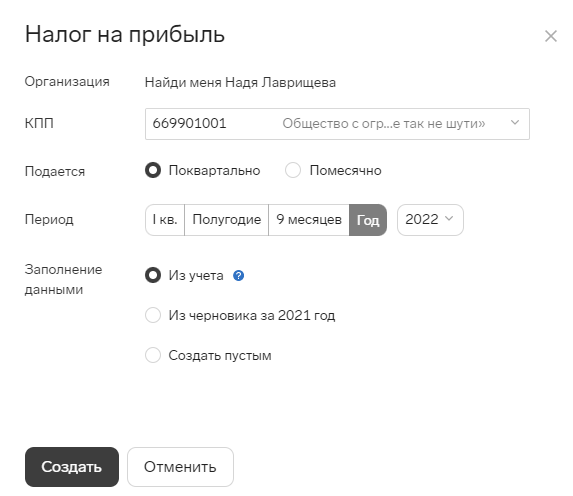This screenshot has height=496, width=573.
Task: Open the 2022 year dropdown
Action: [x=430, y=220]
